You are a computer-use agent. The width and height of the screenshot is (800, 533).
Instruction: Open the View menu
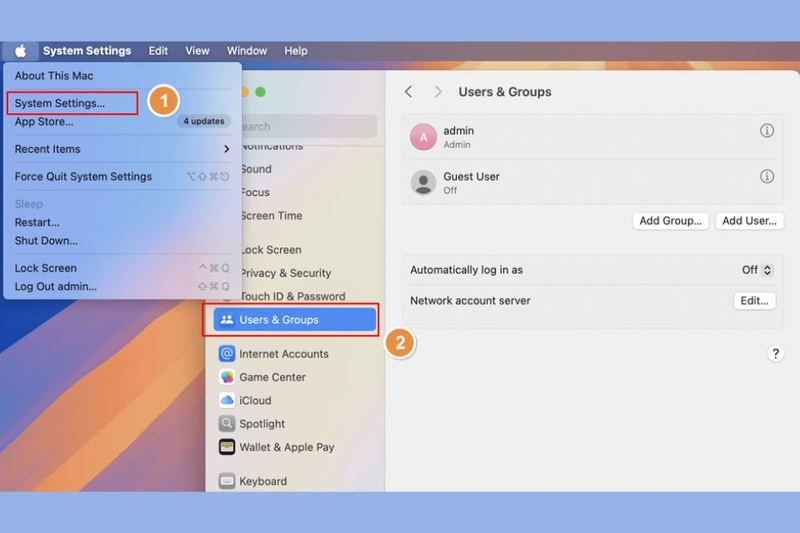(197, 51)
